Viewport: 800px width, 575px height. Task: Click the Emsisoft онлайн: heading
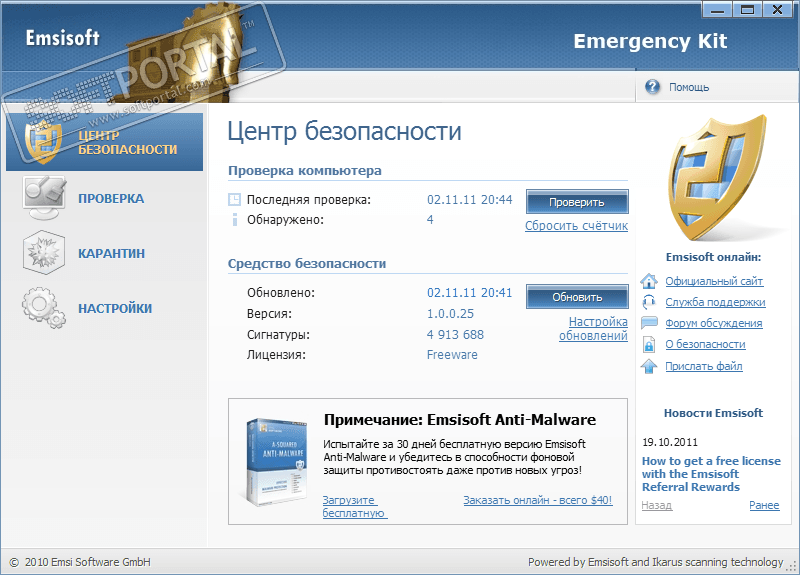tap(713, 257)
